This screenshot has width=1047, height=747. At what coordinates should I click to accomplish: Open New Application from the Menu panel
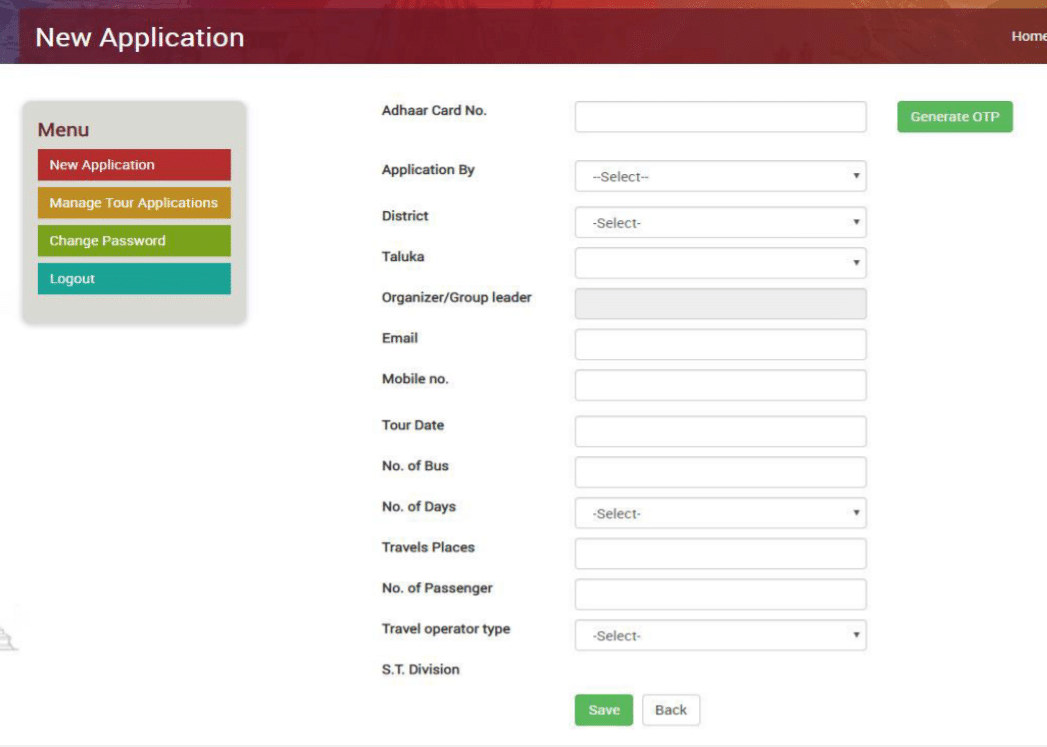134,165
